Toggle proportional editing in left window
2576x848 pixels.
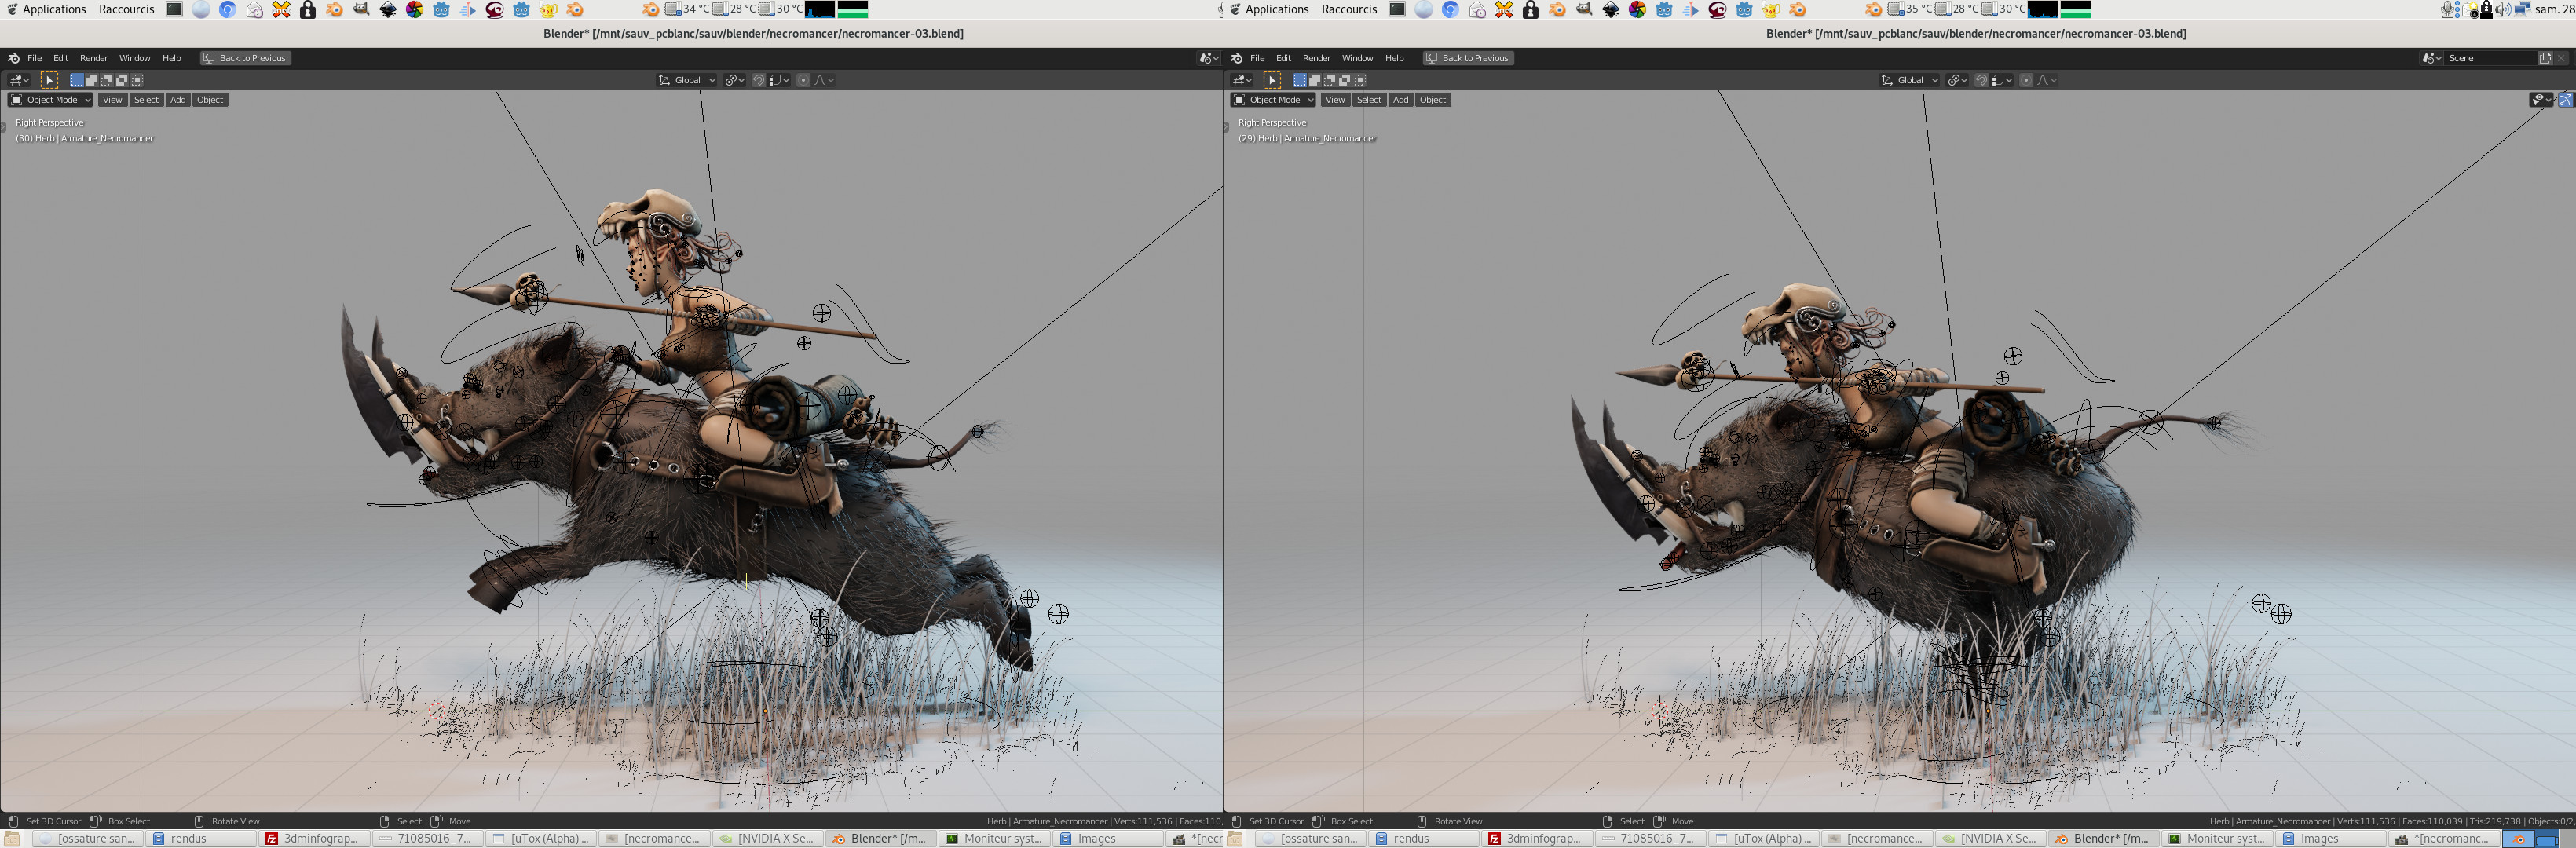point(803,80)
